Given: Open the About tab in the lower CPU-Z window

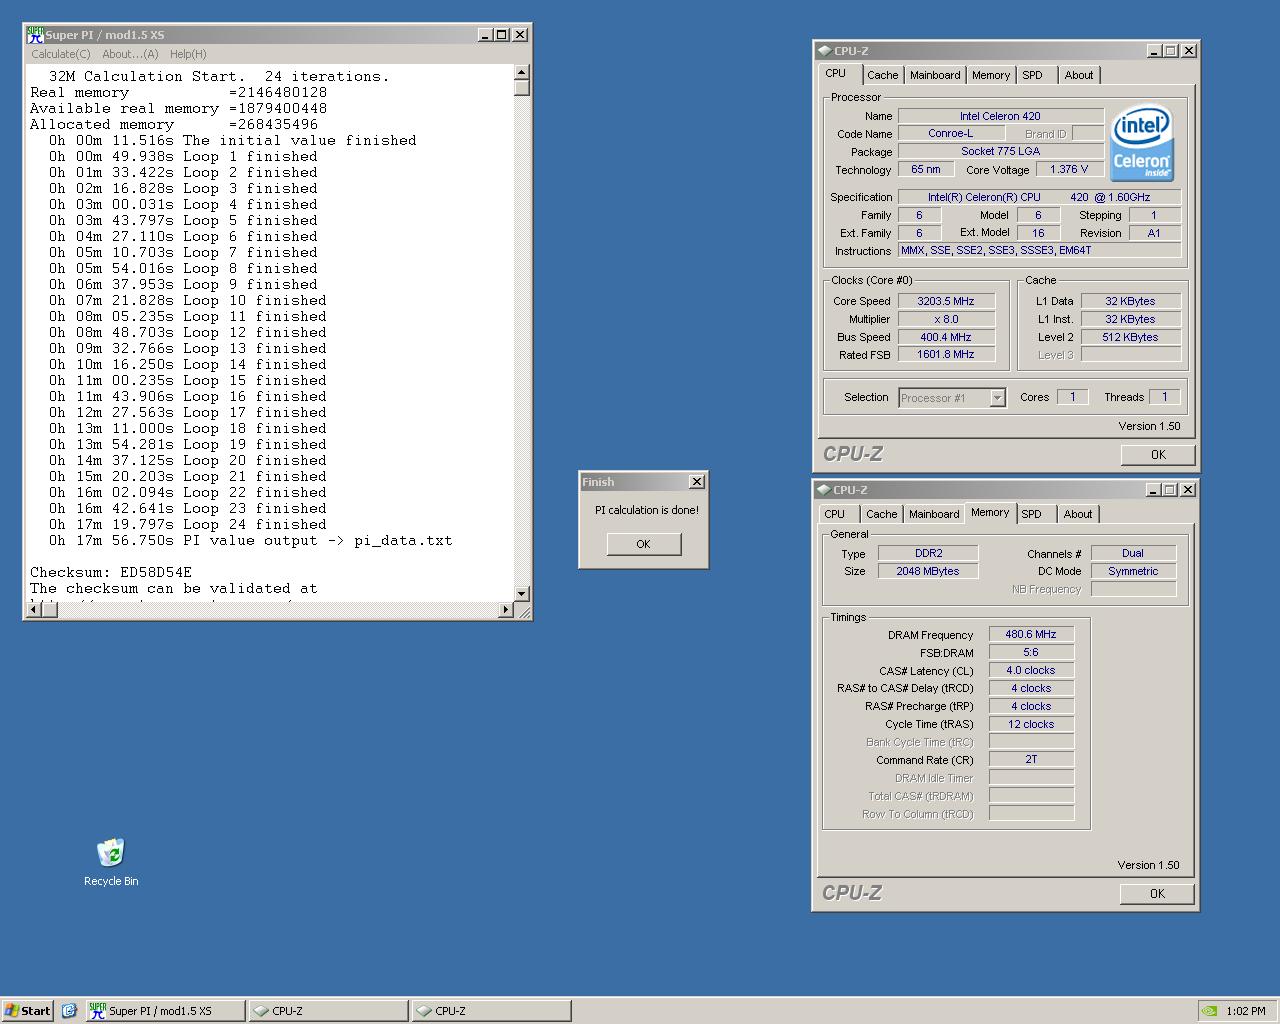Looking at the screenshot, I should (1078, 514).
